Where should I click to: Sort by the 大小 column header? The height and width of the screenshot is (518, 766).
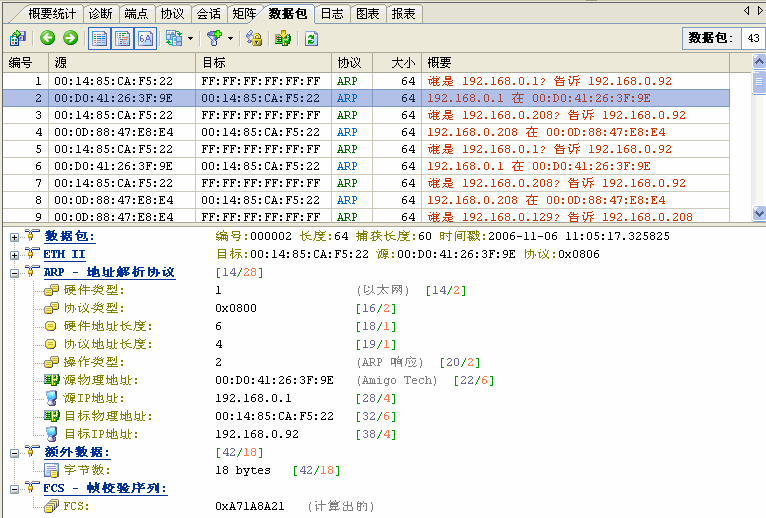(397, 63)
